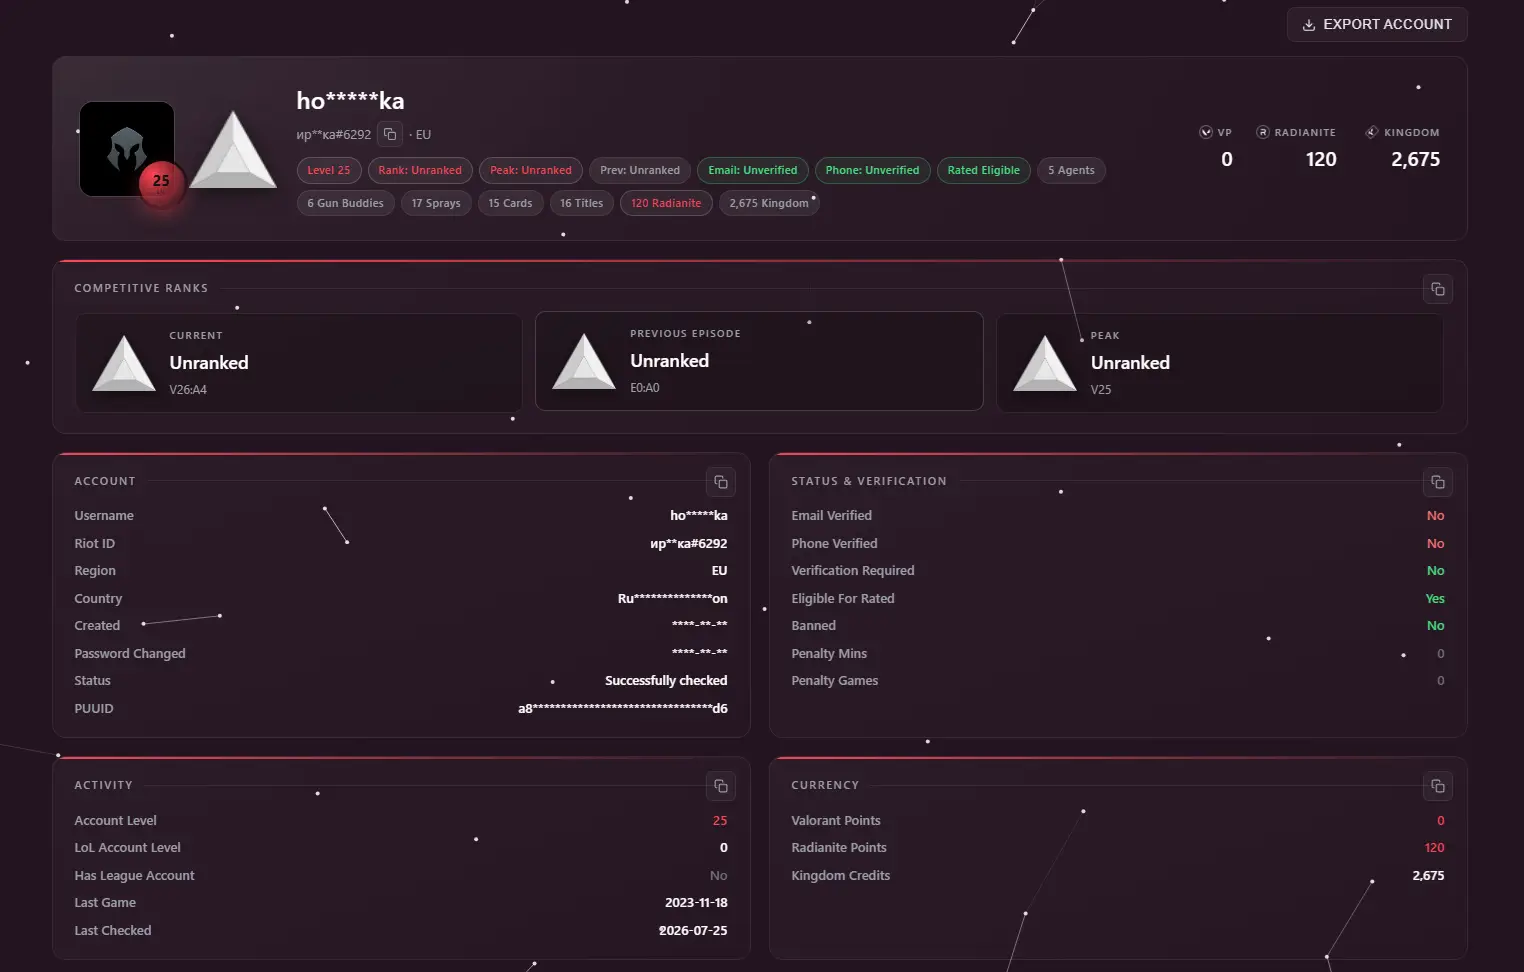Click the Previous Episode rank triangle icon
This screenshot has height=972, width=1524.
pyautogui.click(x=584, y=361)
